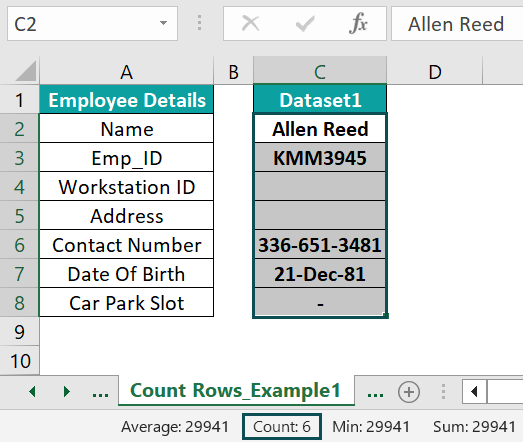Click the Car Park Slot cell
Image resolution: width=523 pixels, height=442 pixels.
pos(126,303)
